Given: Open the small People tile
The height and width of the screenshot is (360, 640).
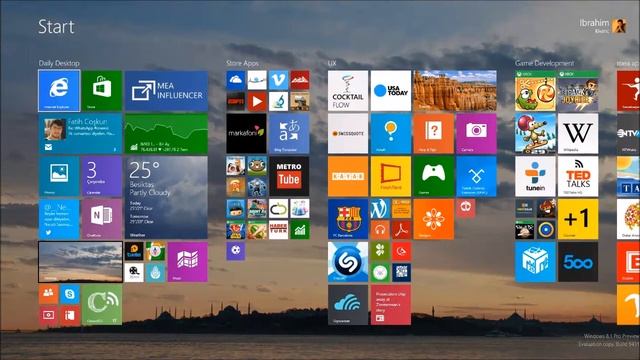Looking at the screenshot, I should pos(48,294).
